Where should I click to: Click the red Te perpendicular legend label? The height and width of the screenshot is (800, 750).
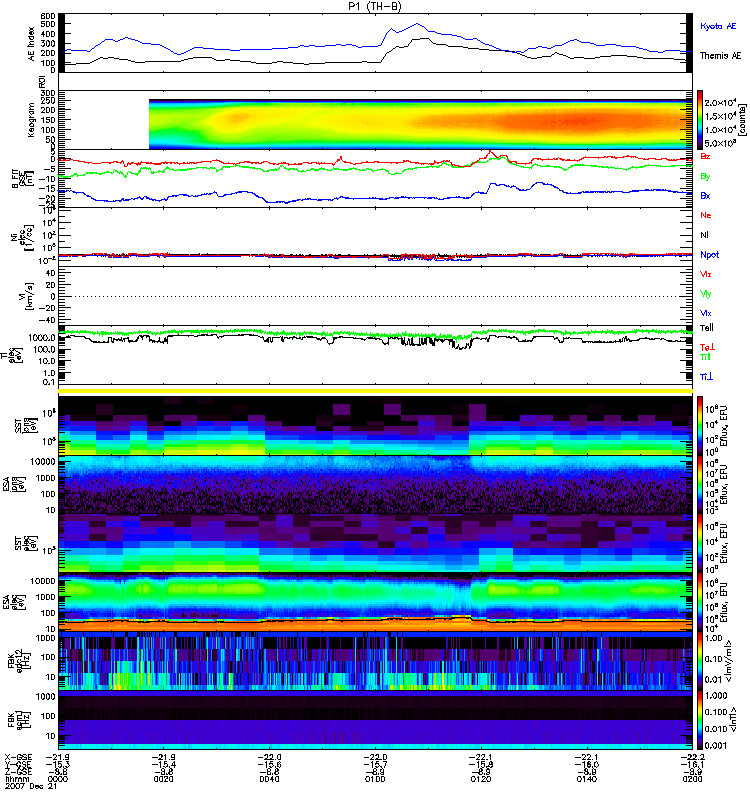707,347
